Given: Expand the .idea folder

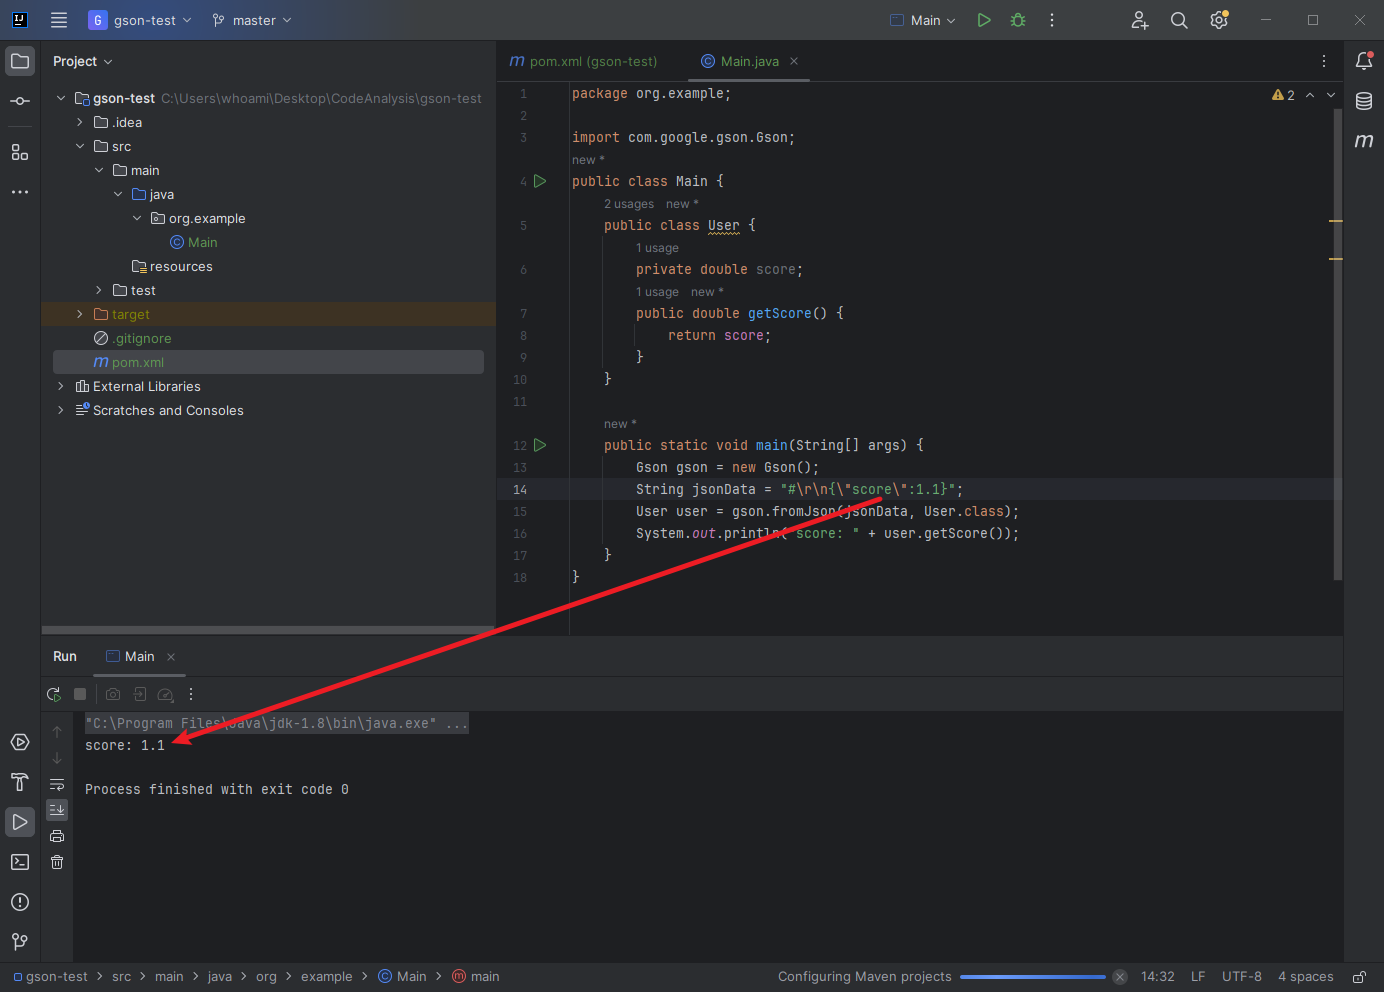Looking at the screenshot, I should point(80,122).
